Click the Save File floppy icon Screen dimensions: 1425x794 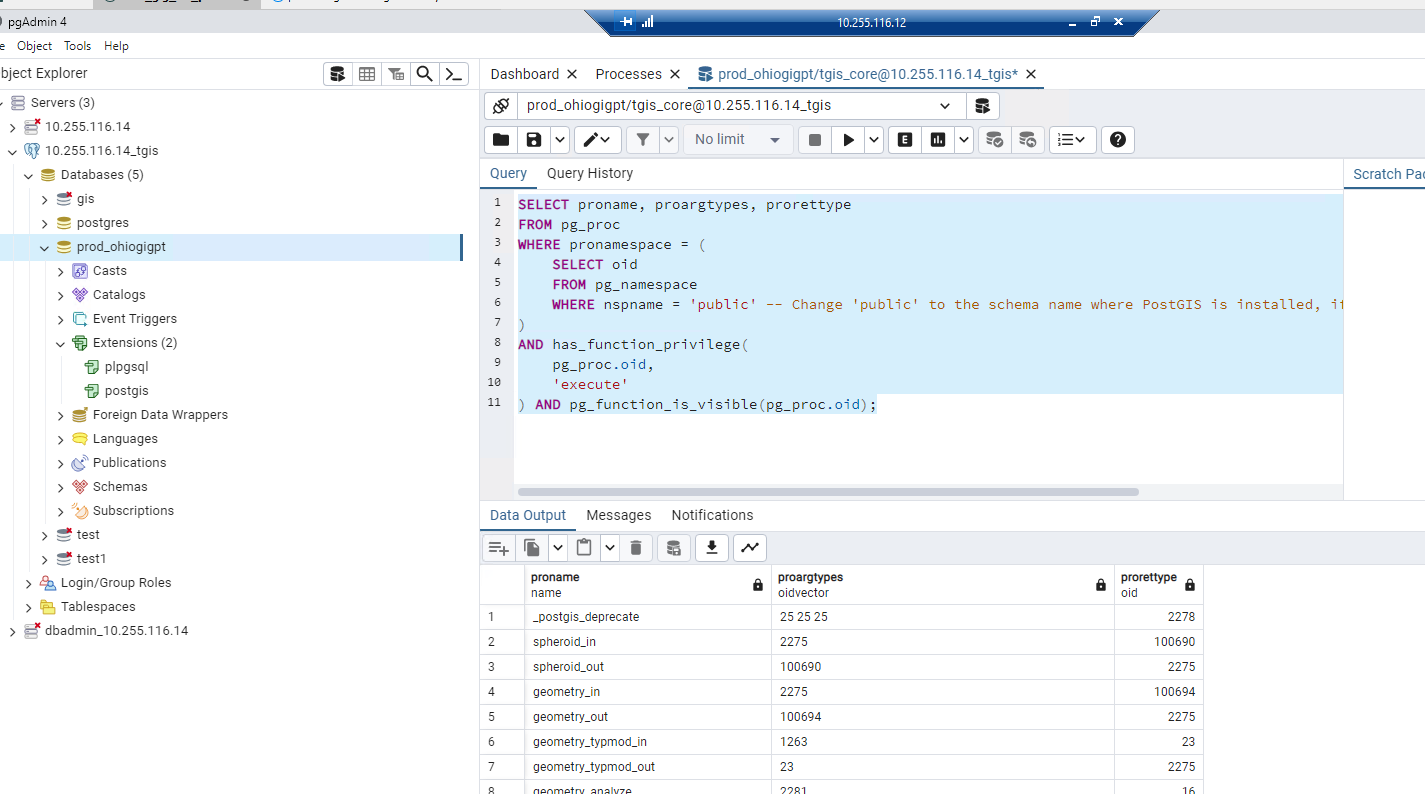pyautogui.click(x=534, y=140)
